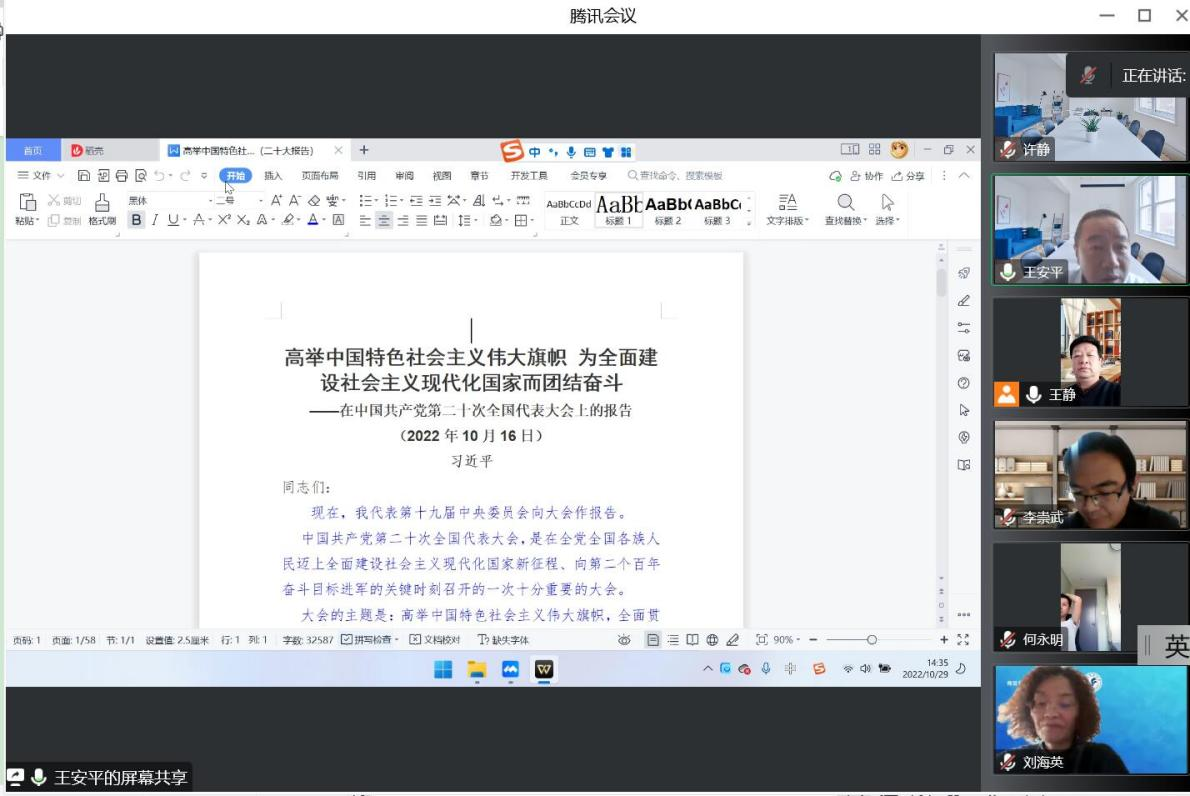1190x796 pixels.
Task: Toggle the 拼写检查 spell check checkbox
Action: 347,640
